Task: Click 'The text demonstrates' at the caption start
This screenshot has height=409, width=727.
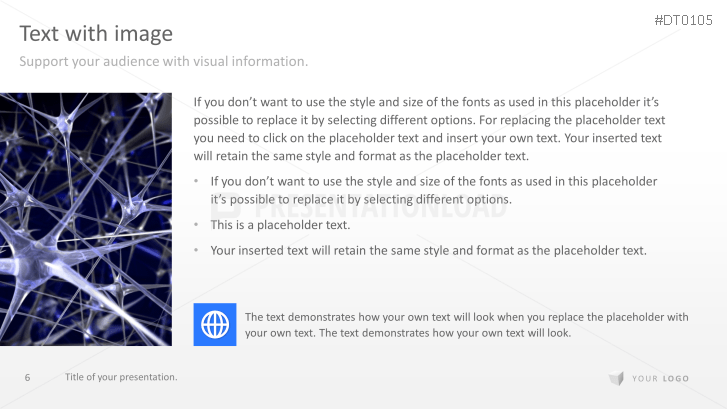Action: (x=296, y=317)
